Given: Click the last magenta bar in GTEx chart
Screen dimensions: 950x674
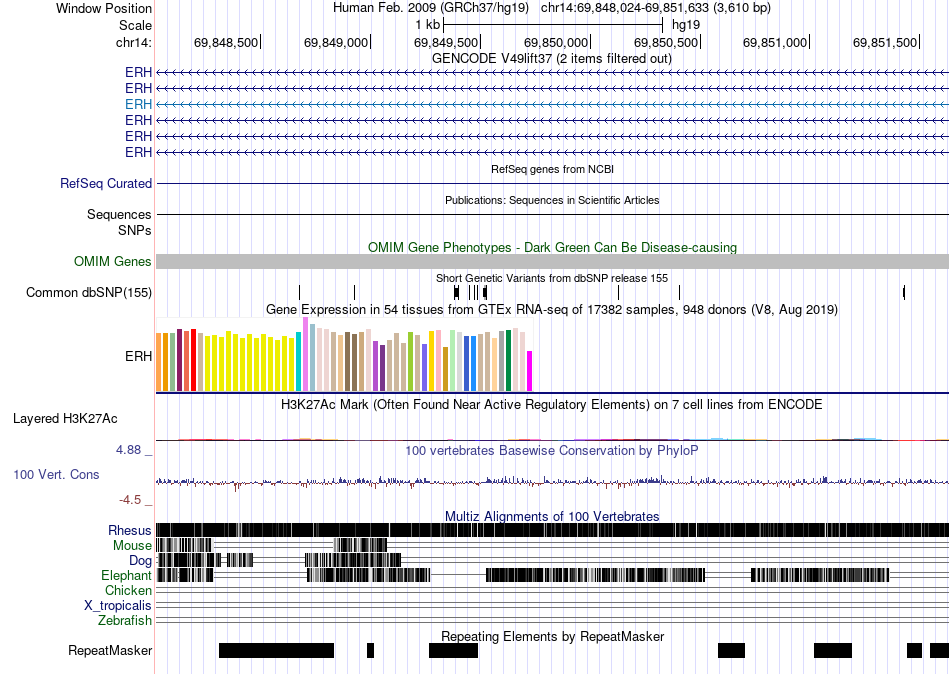Looking at the screenshot, I should [529, 371].
